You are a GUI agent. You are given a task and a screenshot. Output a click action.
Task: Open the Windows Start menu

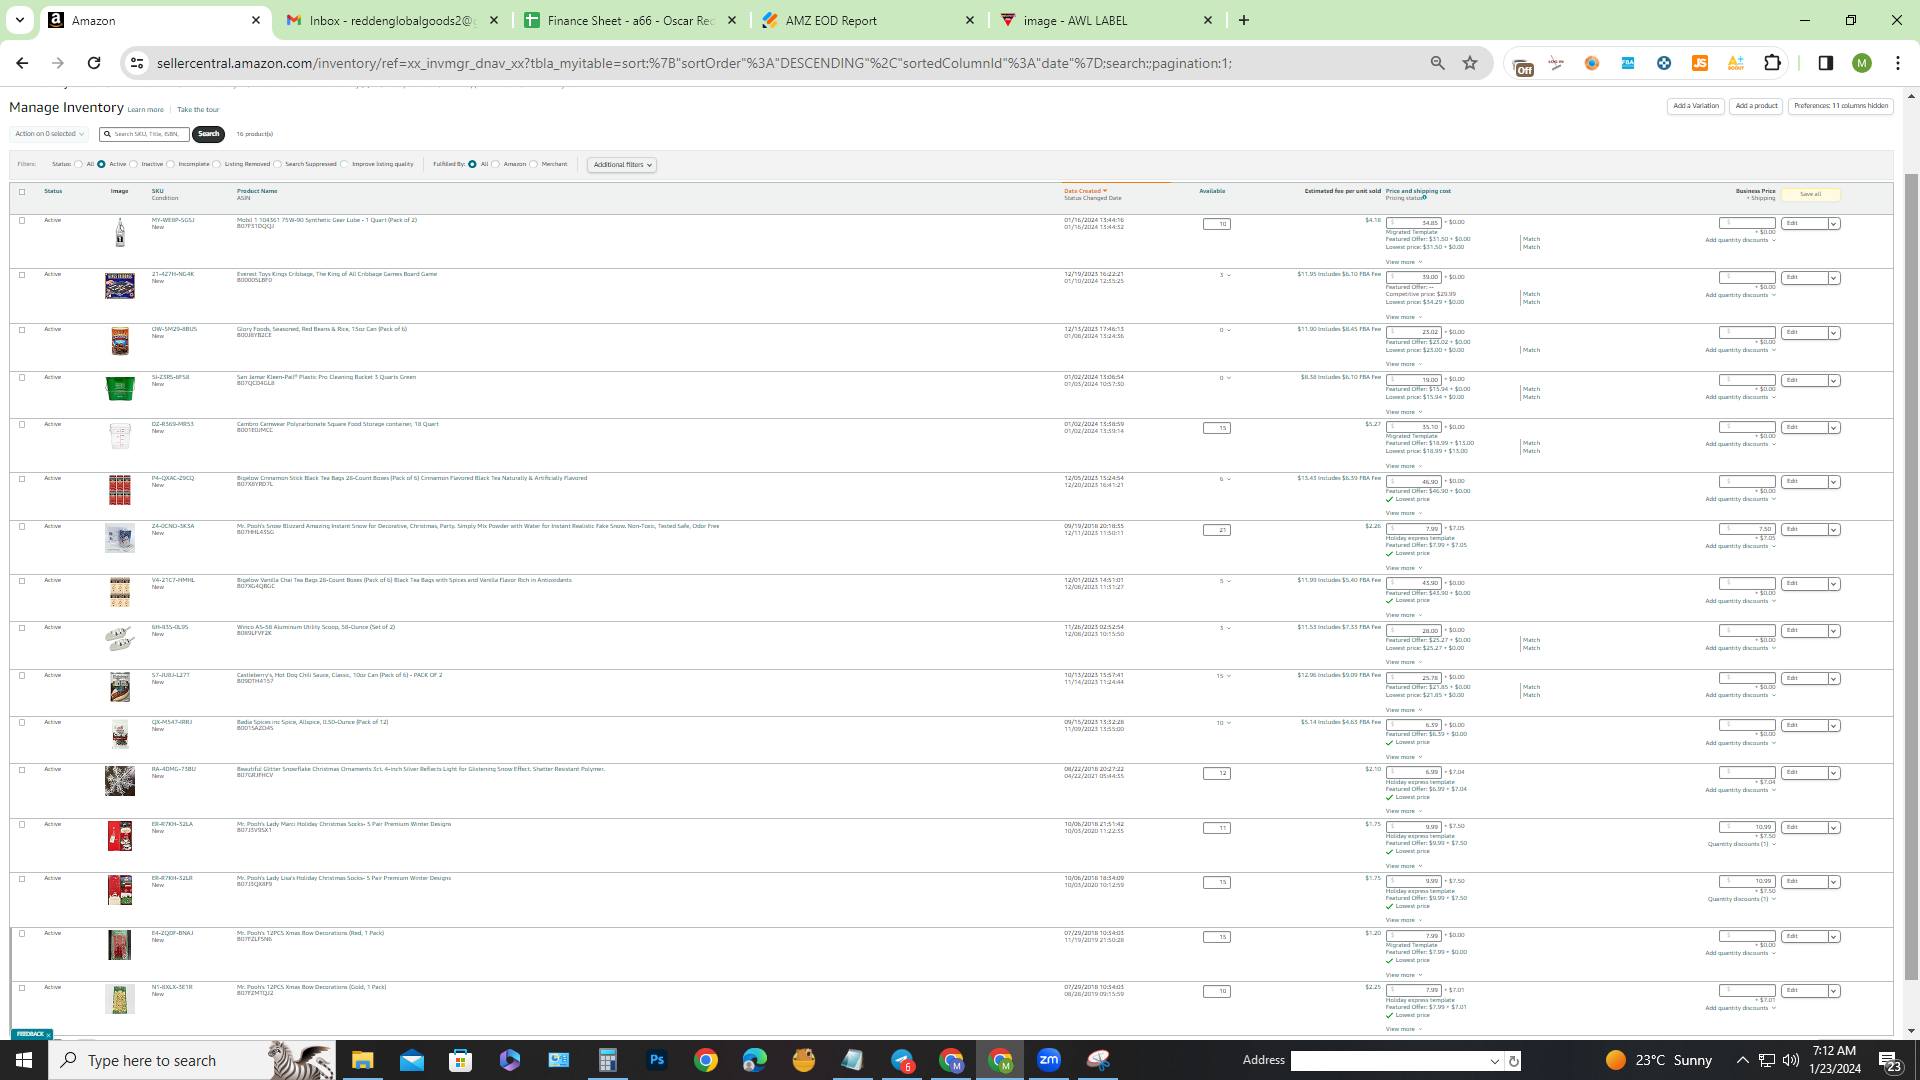pos(24,1060)
